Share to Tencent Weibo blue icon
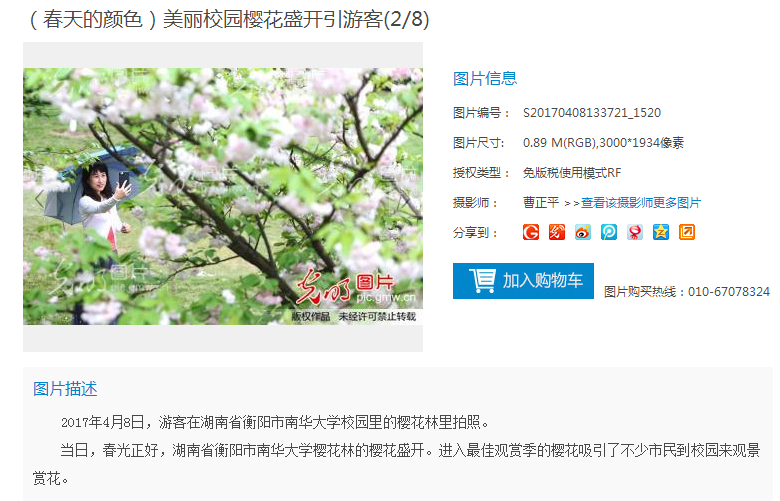 [x=609, y=232]
